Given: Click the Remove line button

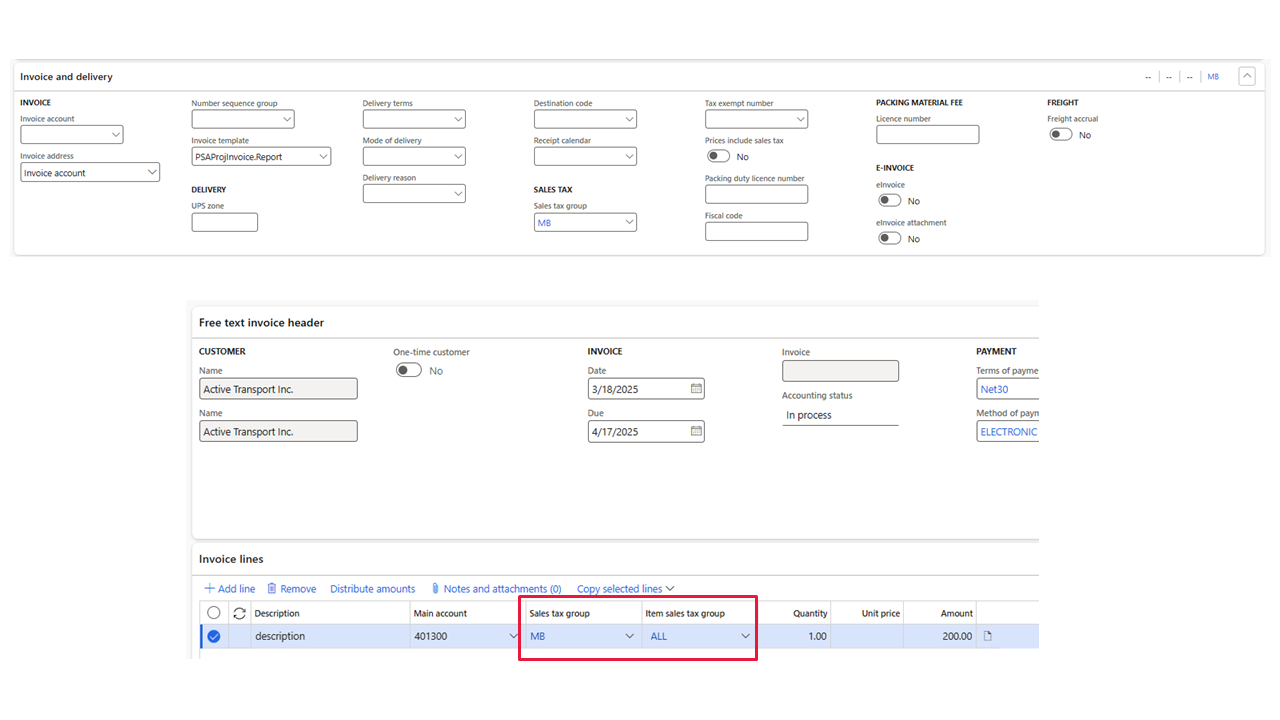Looking at the screenshot, I should click(291, 589).
